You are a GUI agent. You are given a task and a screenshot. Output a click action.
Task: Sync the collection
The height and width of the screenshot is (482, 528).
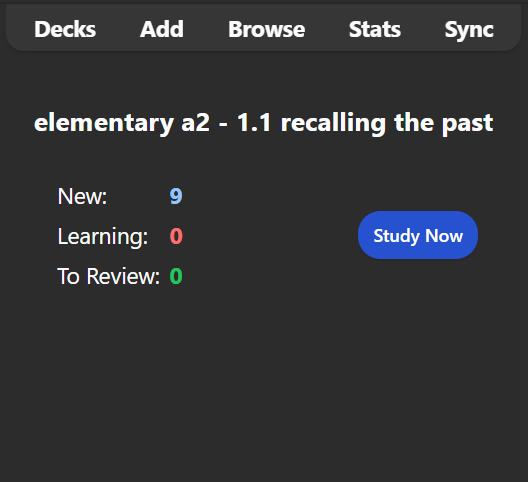pyautogui.click(x=469, y=30)
